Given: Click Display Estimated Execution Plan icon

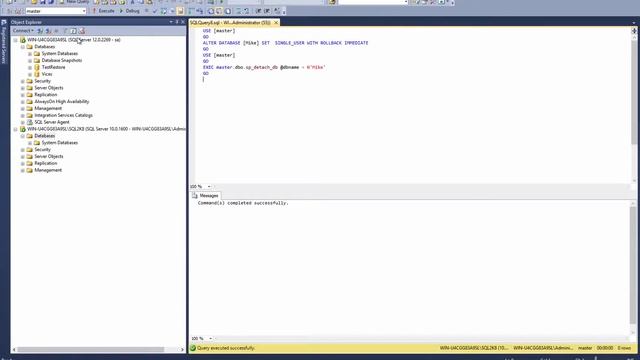Looking at the screenshot, I should tap(164, 11).
